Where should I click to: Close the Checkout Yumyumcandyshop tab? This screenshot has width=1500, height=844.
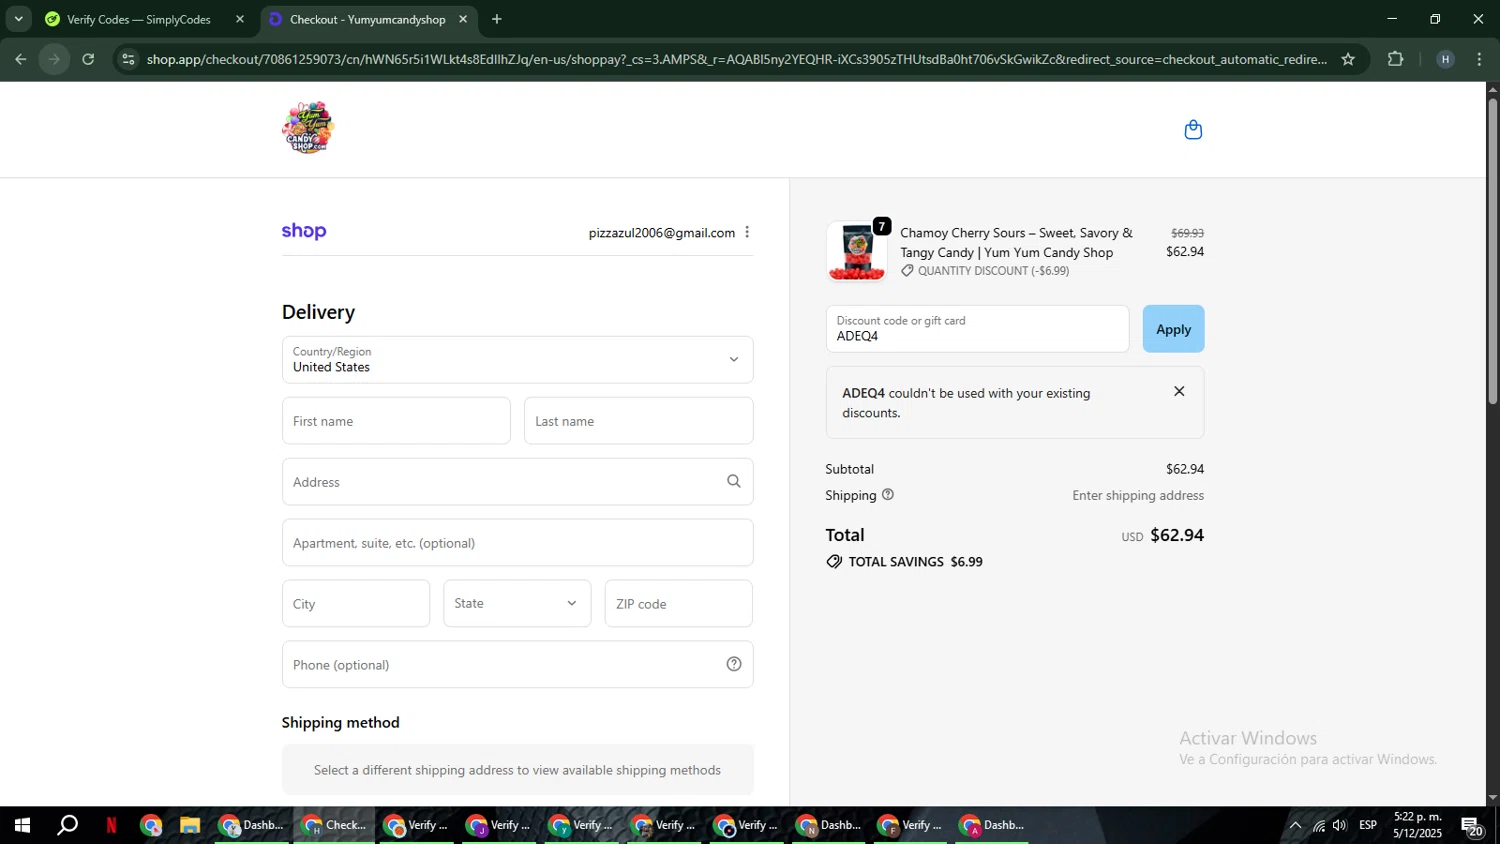click(463, 19)
